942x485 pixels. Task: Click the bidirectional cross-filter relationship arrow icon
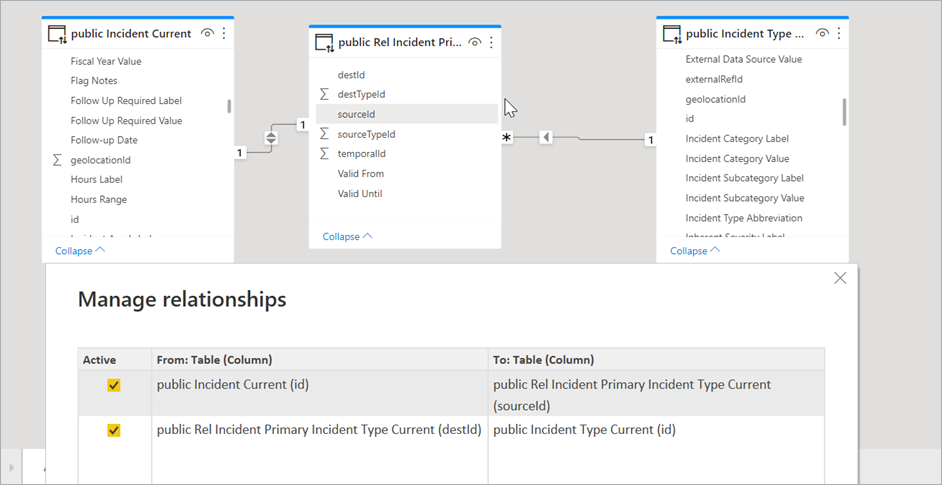coord(271,138)
